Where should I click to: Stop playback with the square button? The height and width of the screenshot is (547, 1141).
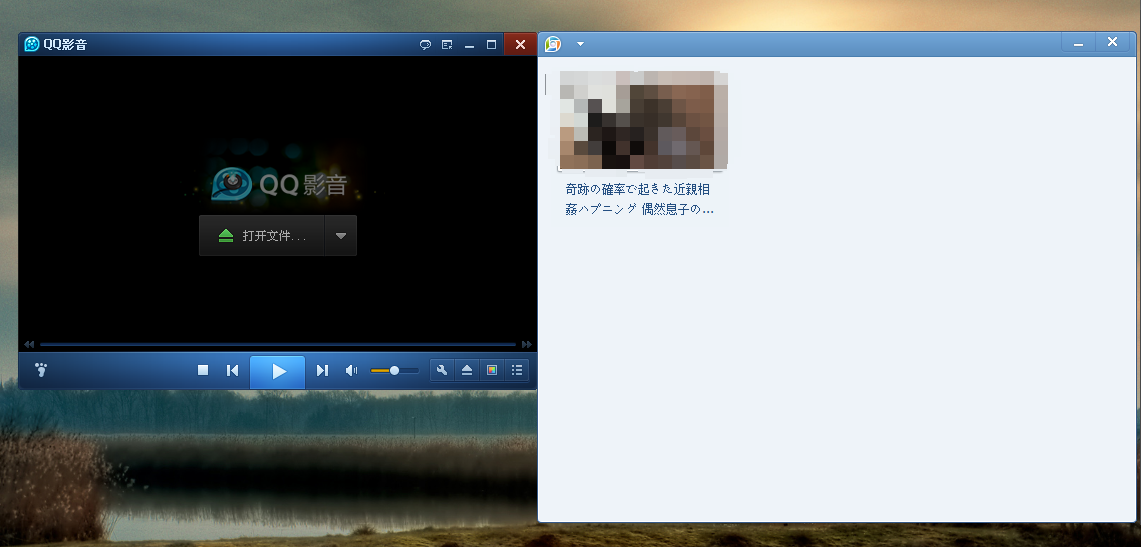(203, 370)
